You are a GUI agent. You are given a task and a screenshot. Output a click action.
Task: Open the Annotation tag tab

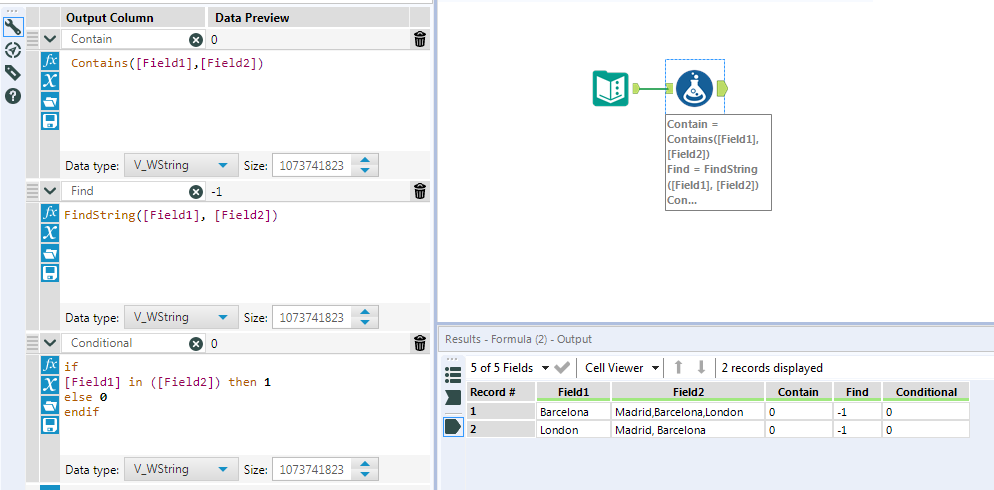click(x=13, y=73)
